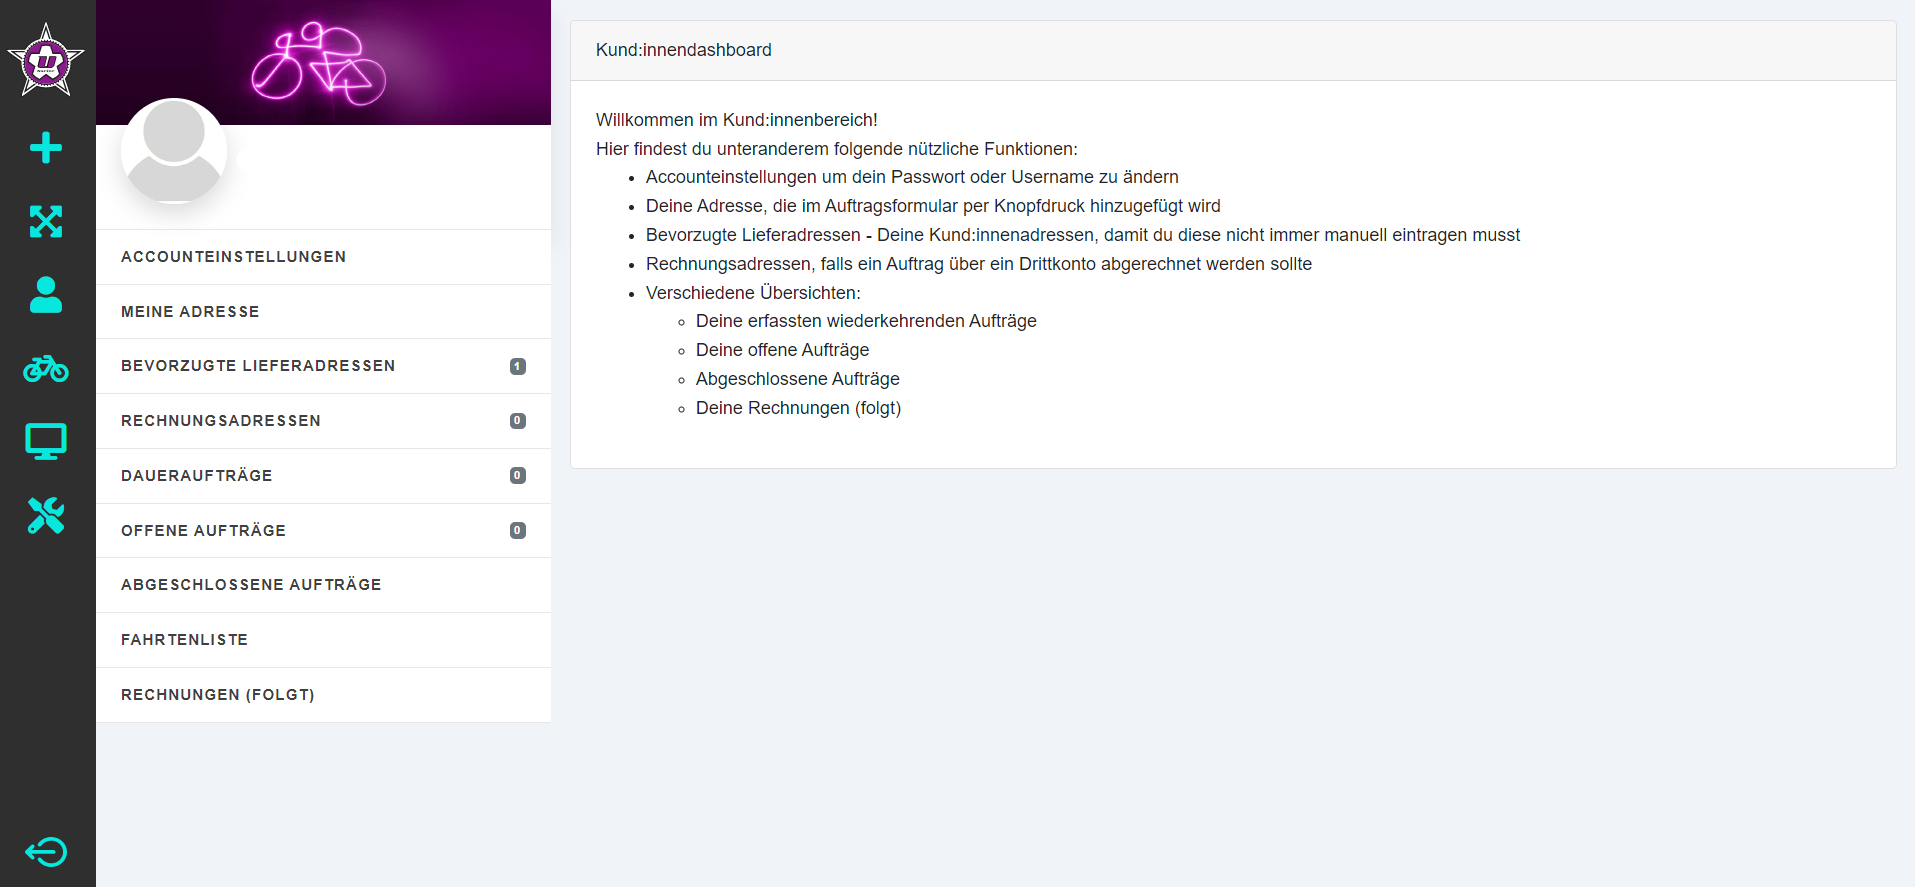Screen dimensions: 1915x887
Task: Click count badge next to Offene Aufträge
Action: pos(518,530)
